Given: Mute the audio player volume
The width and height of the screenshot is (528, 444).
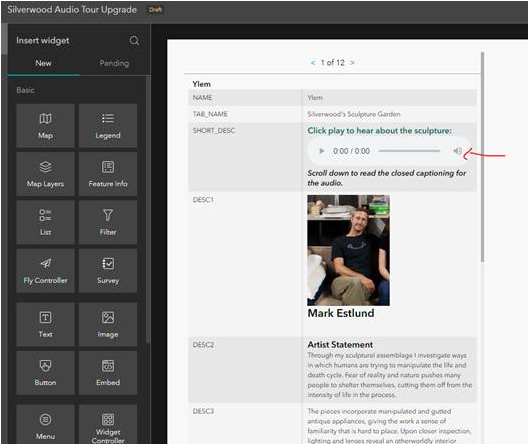Looking at the screenshot, I should [x=457, y=151].
